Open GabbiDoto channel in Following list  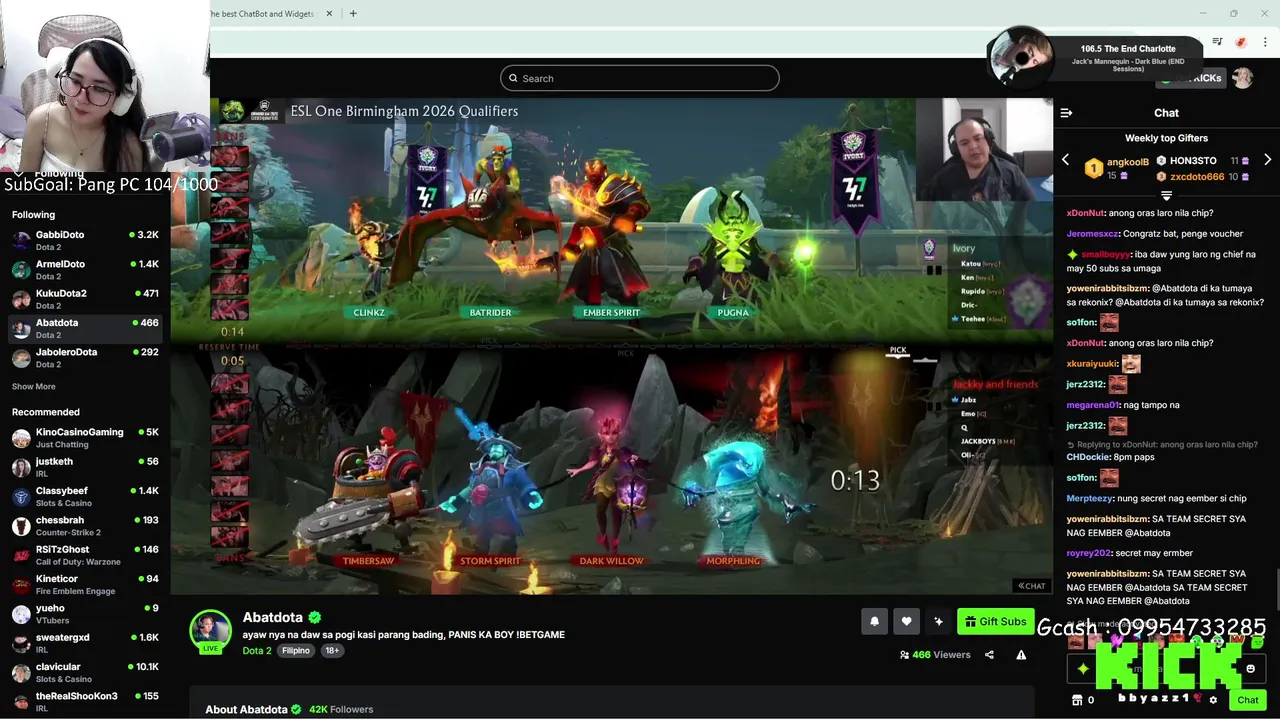point(85,240)
